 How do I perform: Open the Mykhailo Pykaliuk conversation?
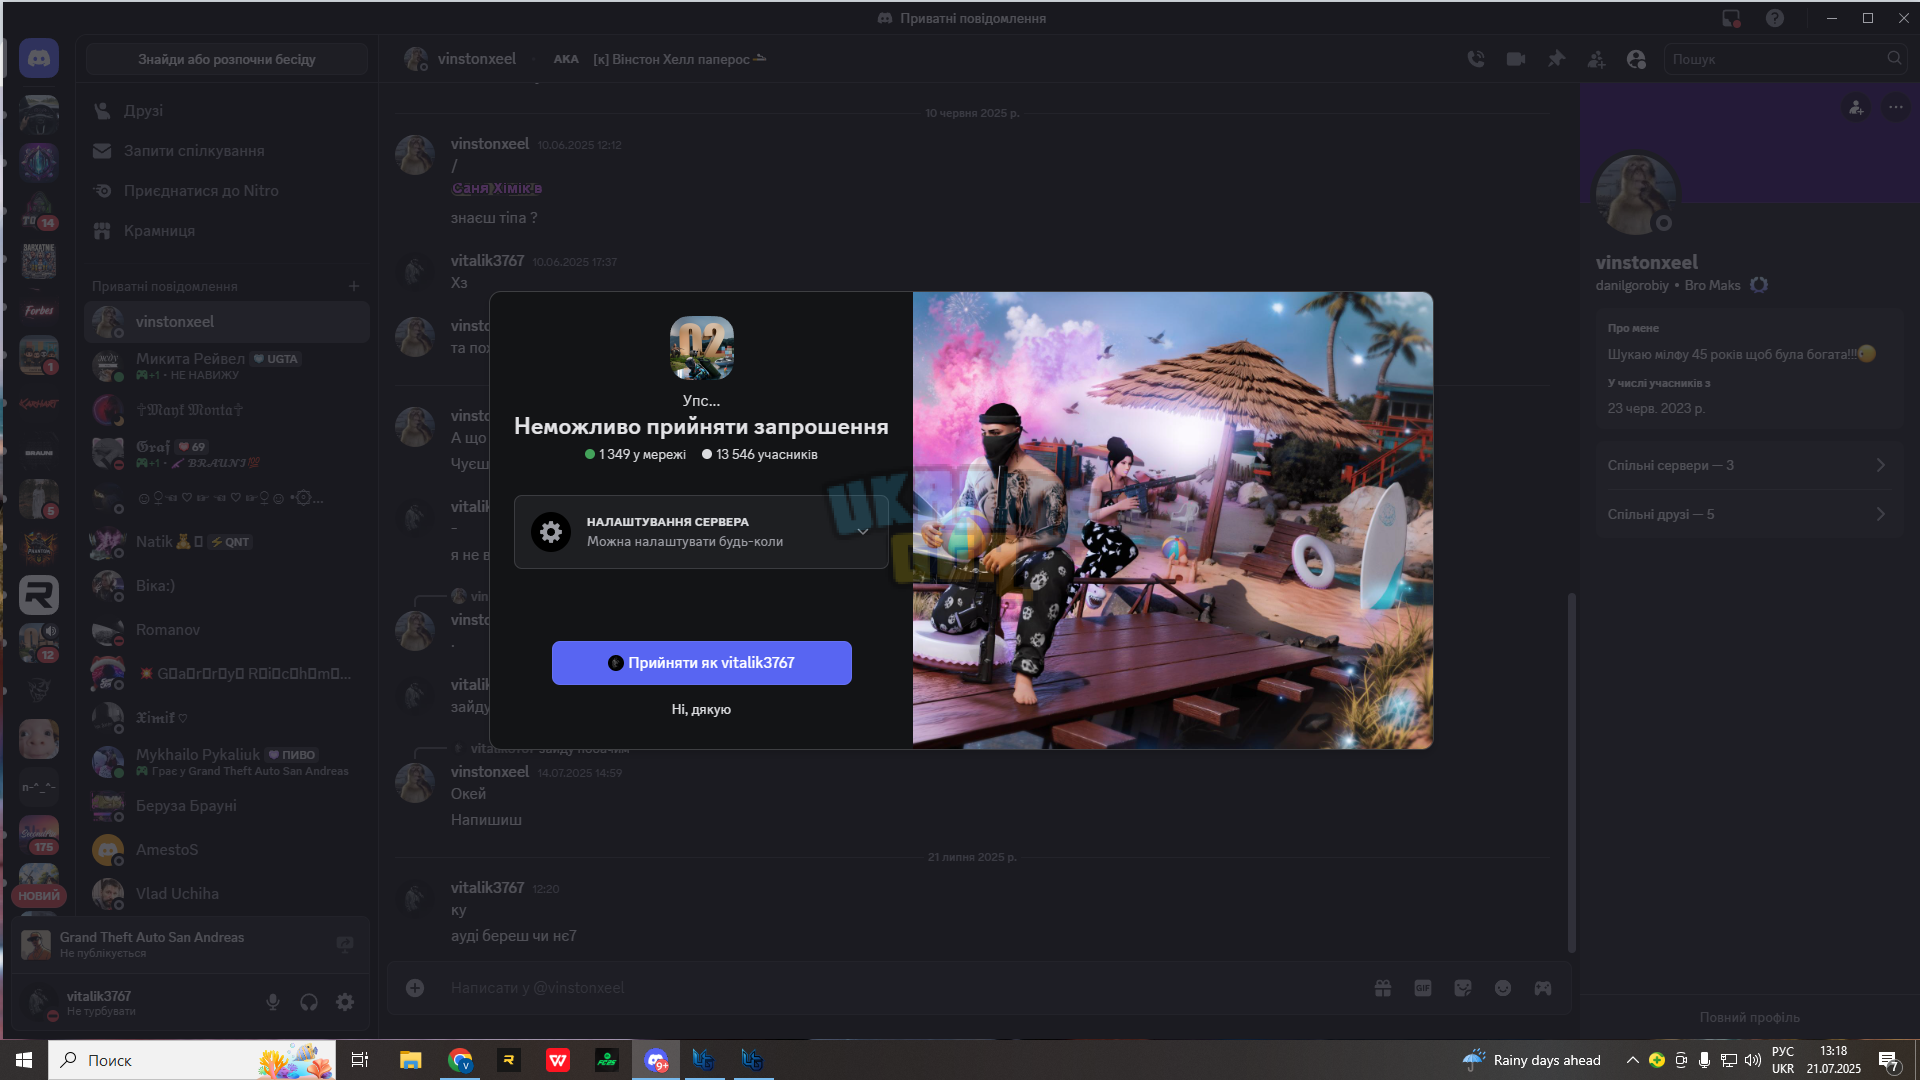(227, 762)
